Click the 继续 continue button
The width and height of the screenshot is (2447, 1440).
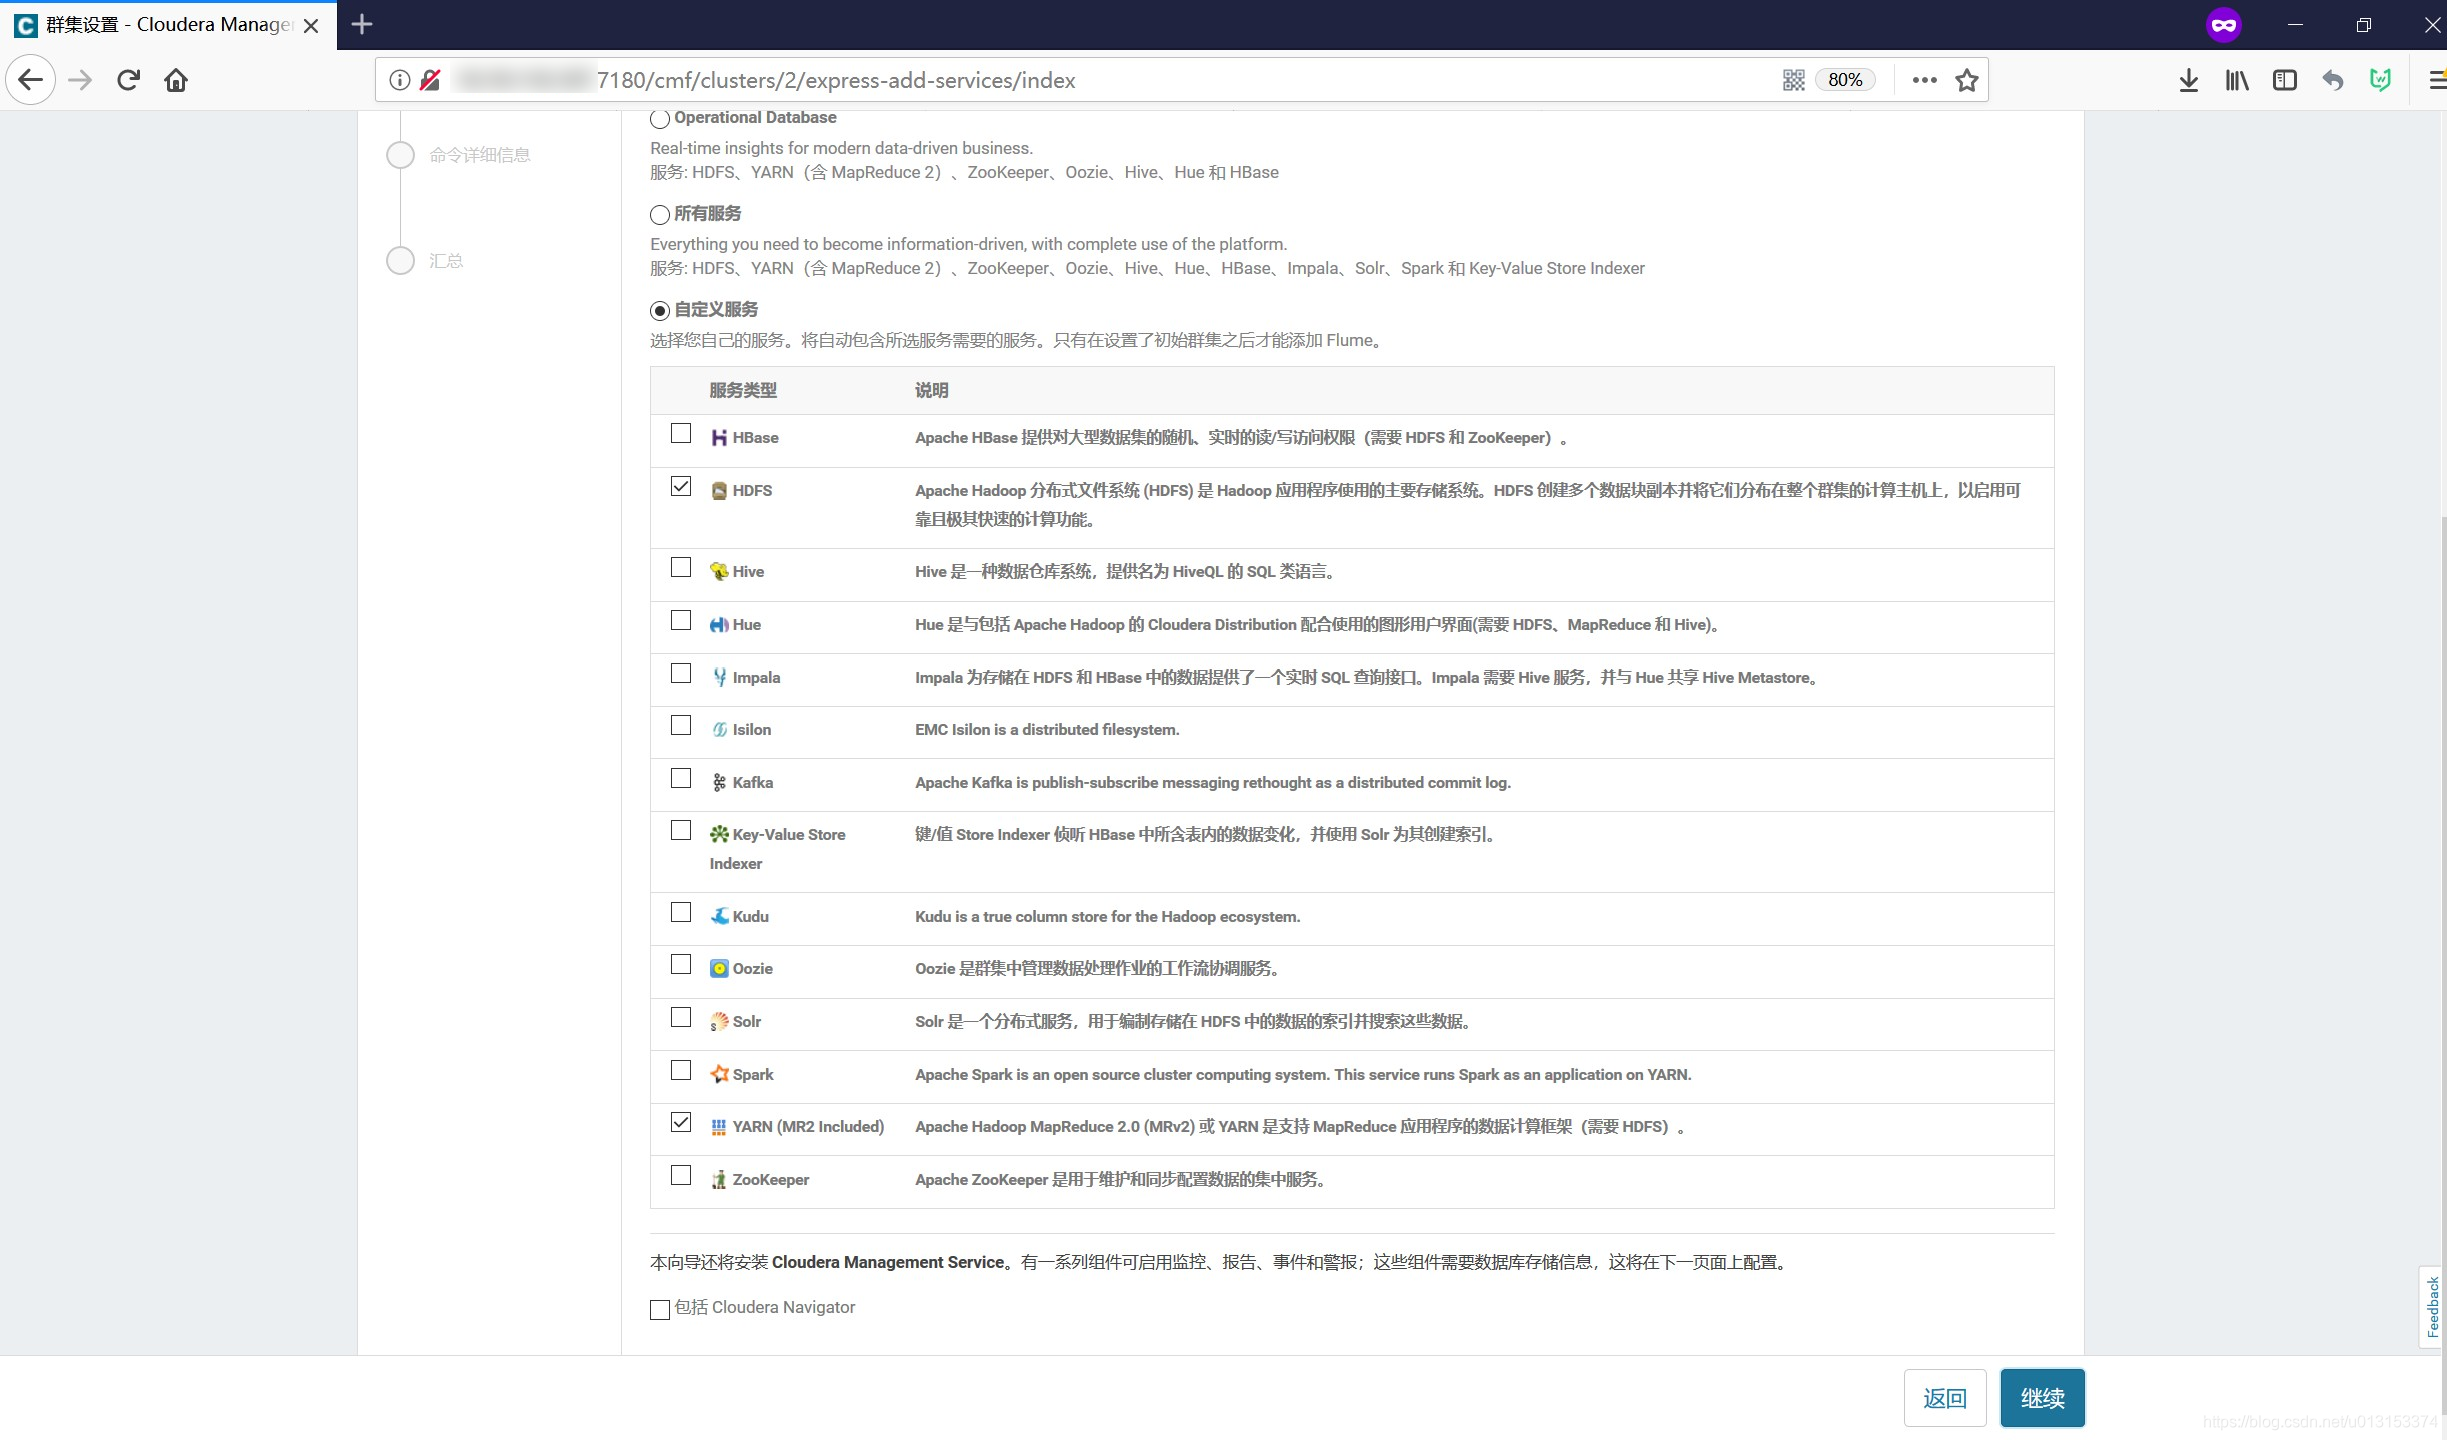point(2042,1398)
